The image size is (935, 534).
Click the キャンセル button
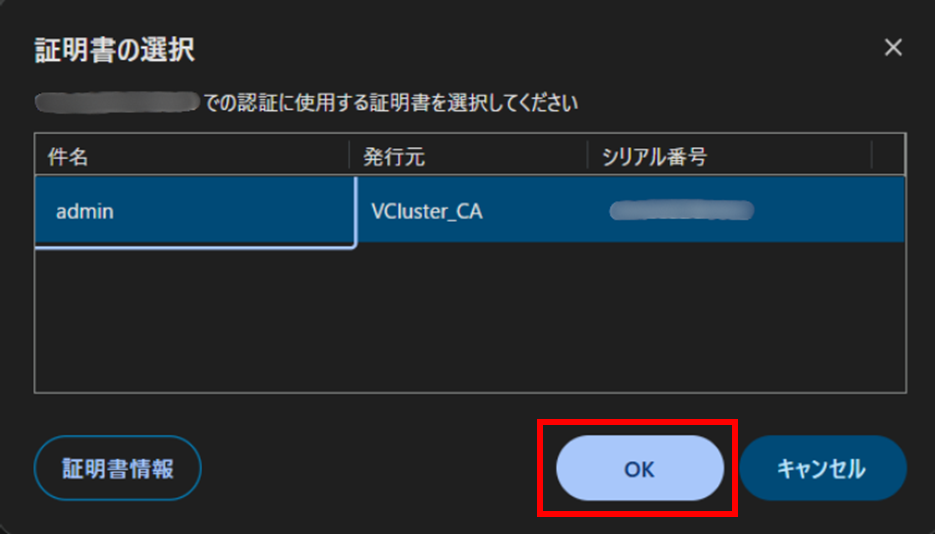822,468
